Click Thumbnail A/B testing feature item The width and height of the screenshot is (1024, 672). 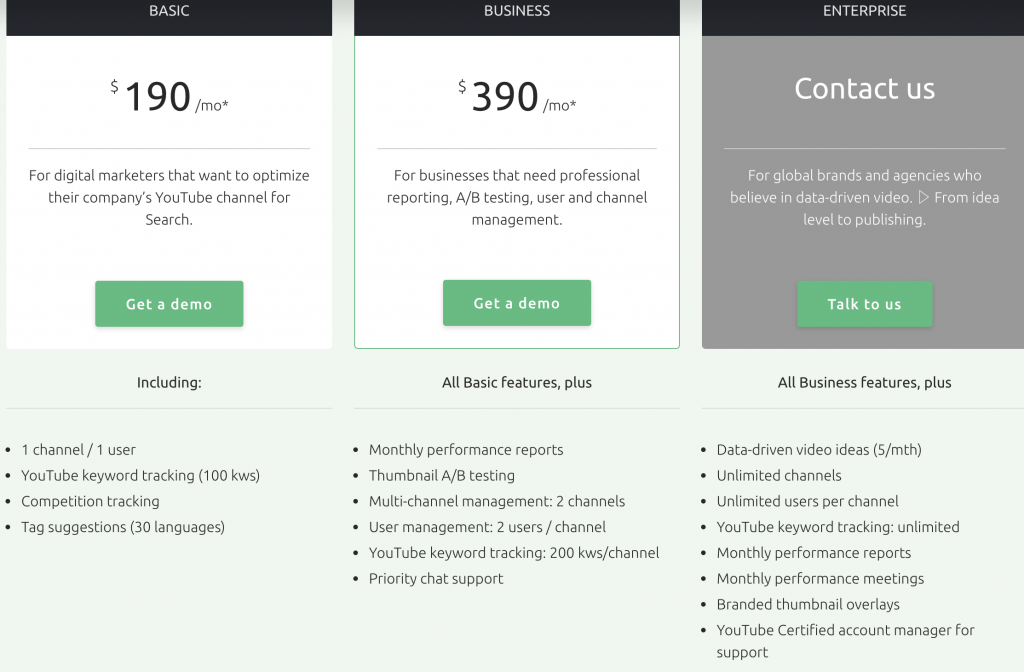(441, 475)
